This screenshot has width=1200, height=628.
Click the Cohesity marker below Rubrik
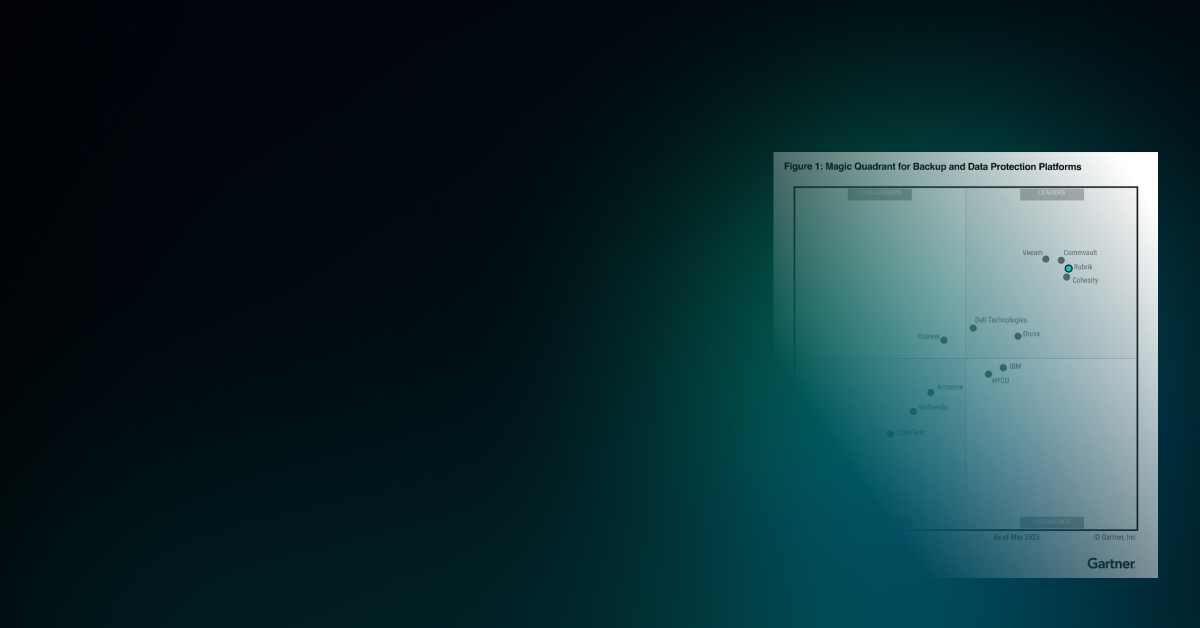click(x=1067, y=279)
